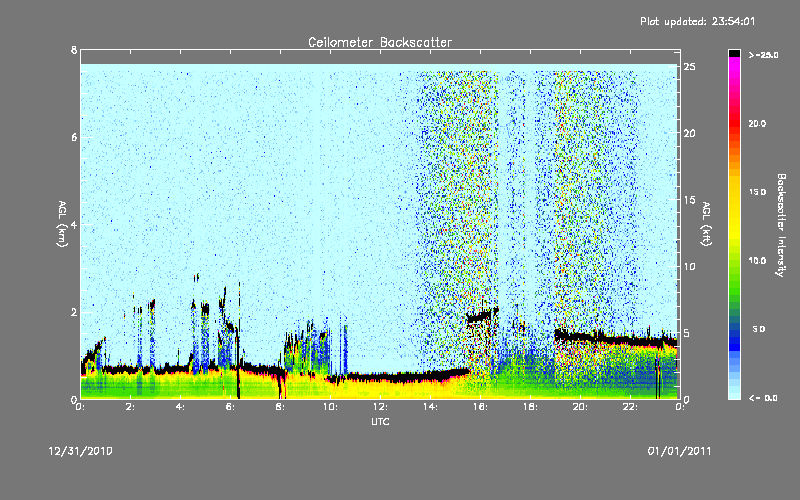Click the '4' km tick label

click(x=74, y=224)
